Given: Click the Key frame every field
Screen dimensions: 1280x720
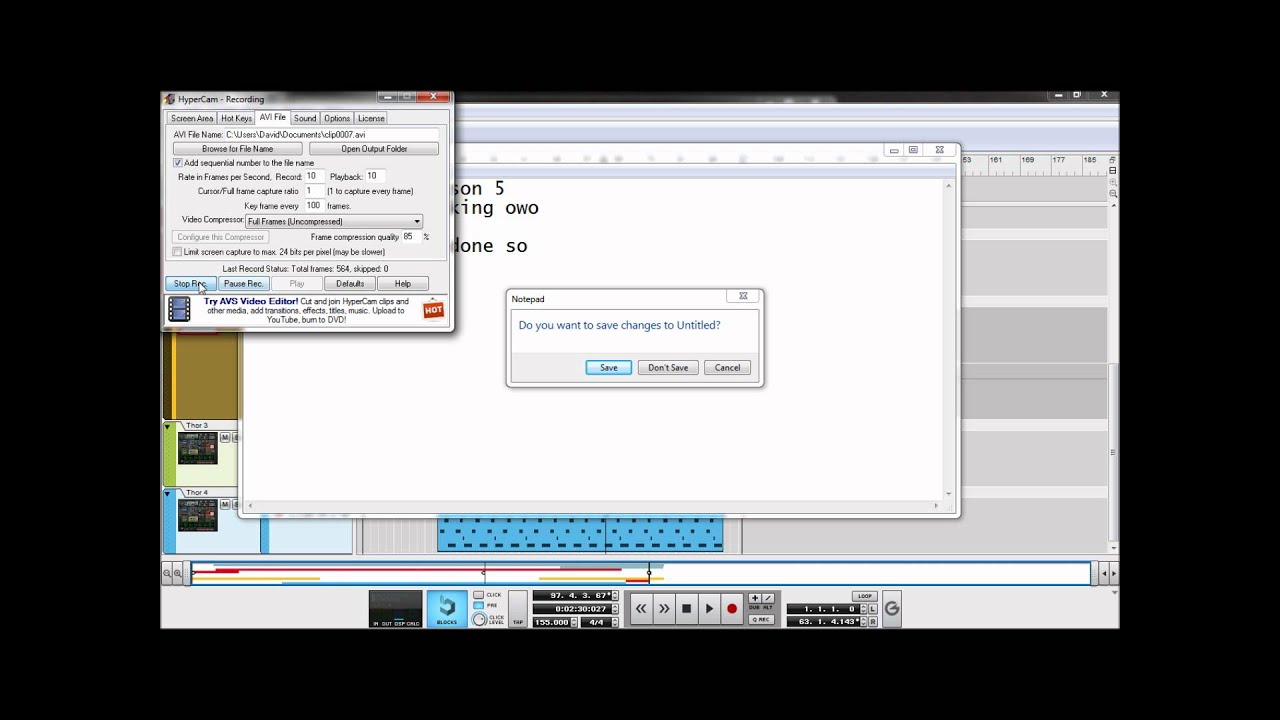Looking at the screenshot, I should tap(313, 206).
